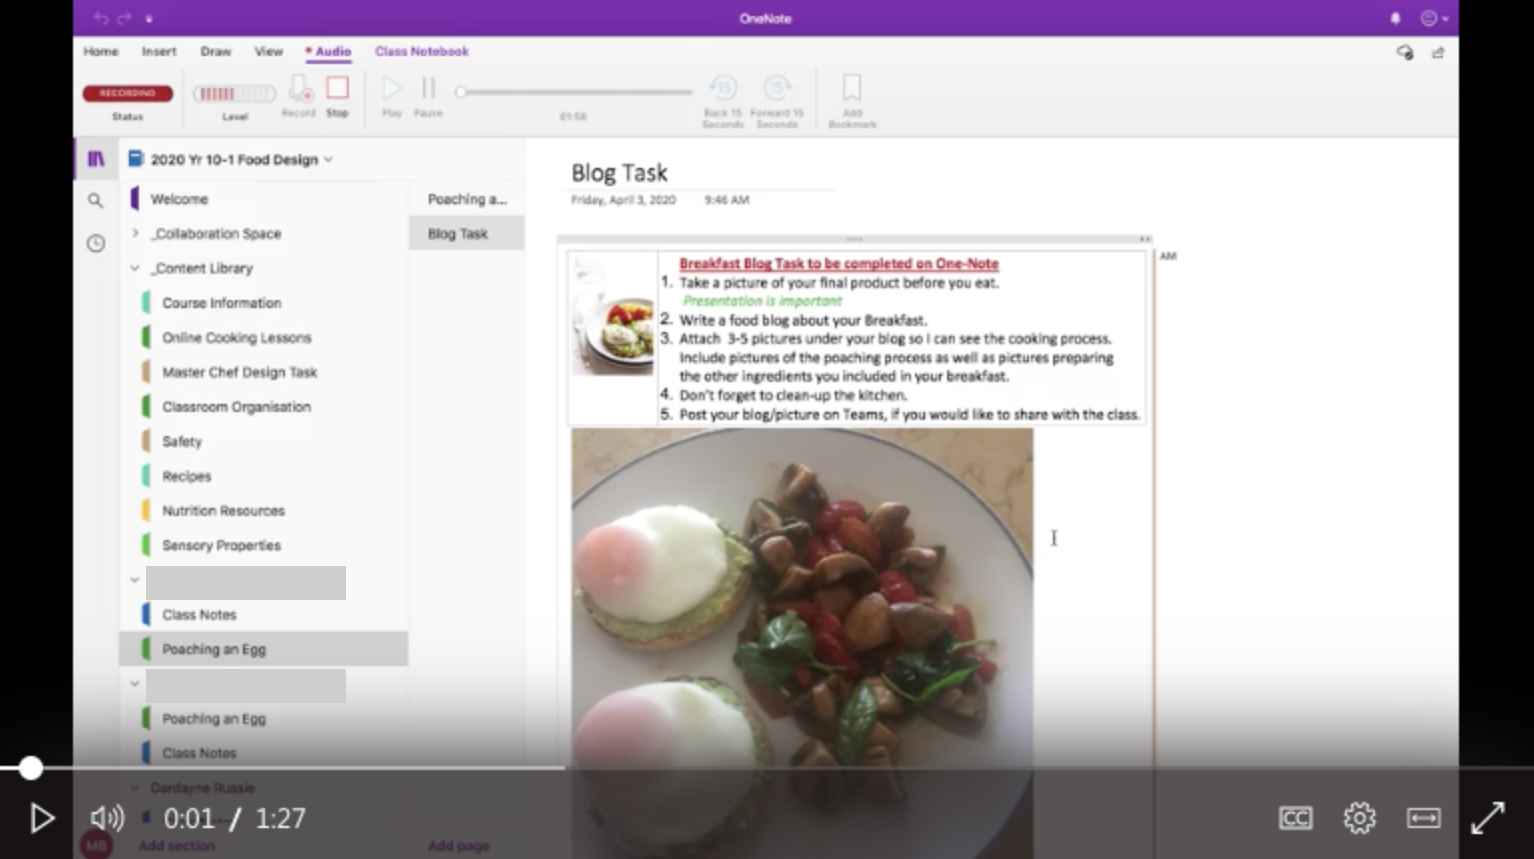
Task: Open Class Notes under second student group
Action: click(200, 753)
